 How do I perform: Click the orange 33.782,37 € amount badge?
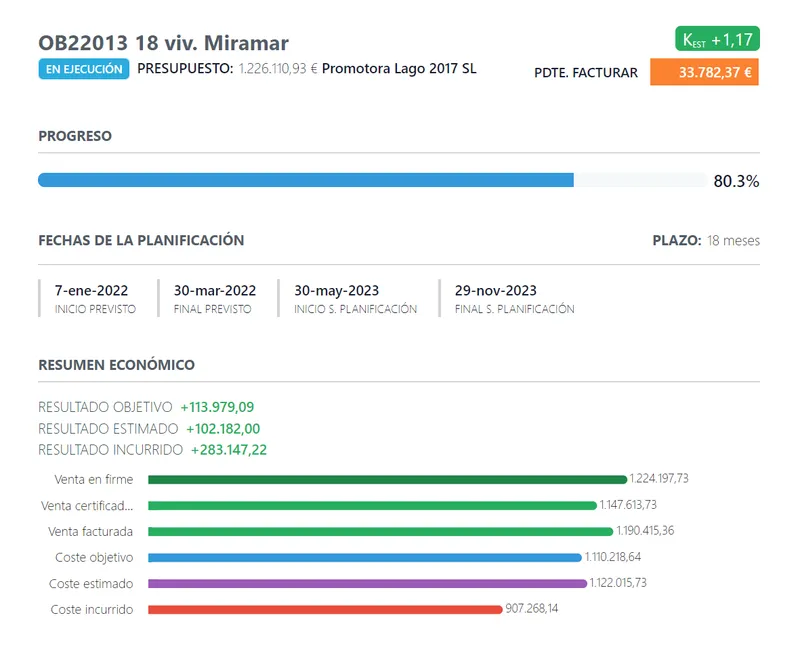(x=704, y=72)
